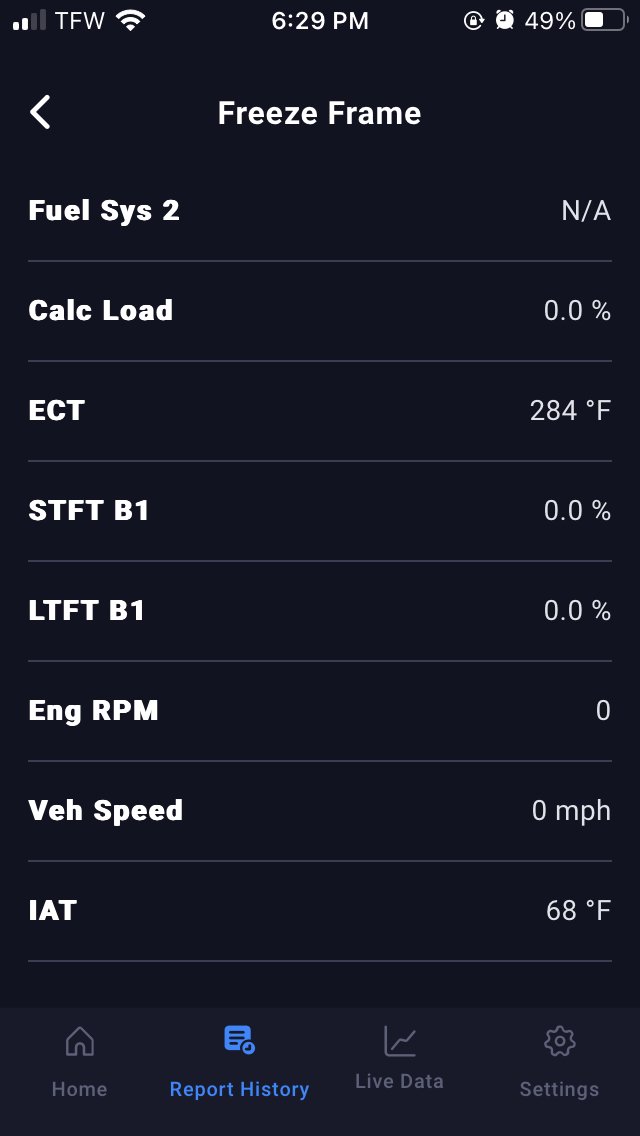Tap the Veh Speed 0 mph value
Screen dimensions: 640x1136
[x=571, y=811]
